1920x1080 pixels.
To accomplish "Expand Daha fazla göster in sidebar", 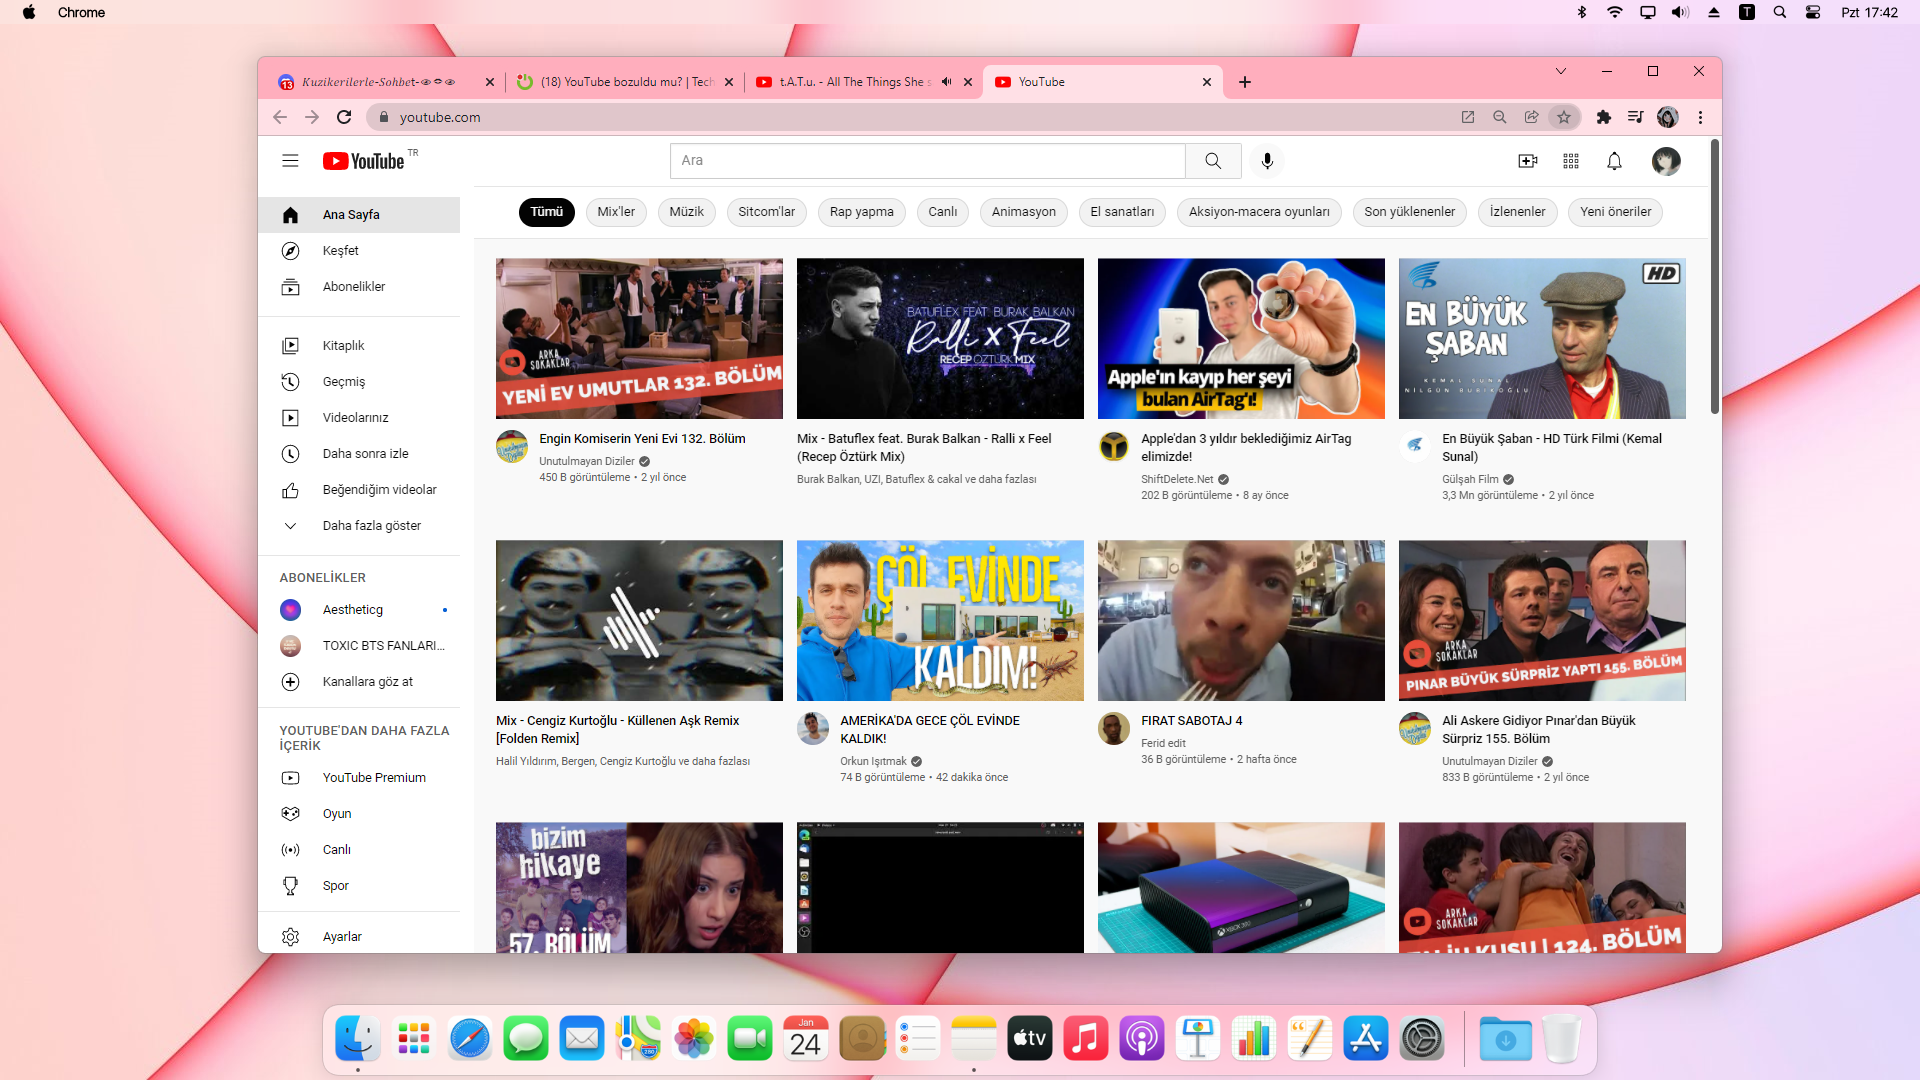I will pos(371,526).
